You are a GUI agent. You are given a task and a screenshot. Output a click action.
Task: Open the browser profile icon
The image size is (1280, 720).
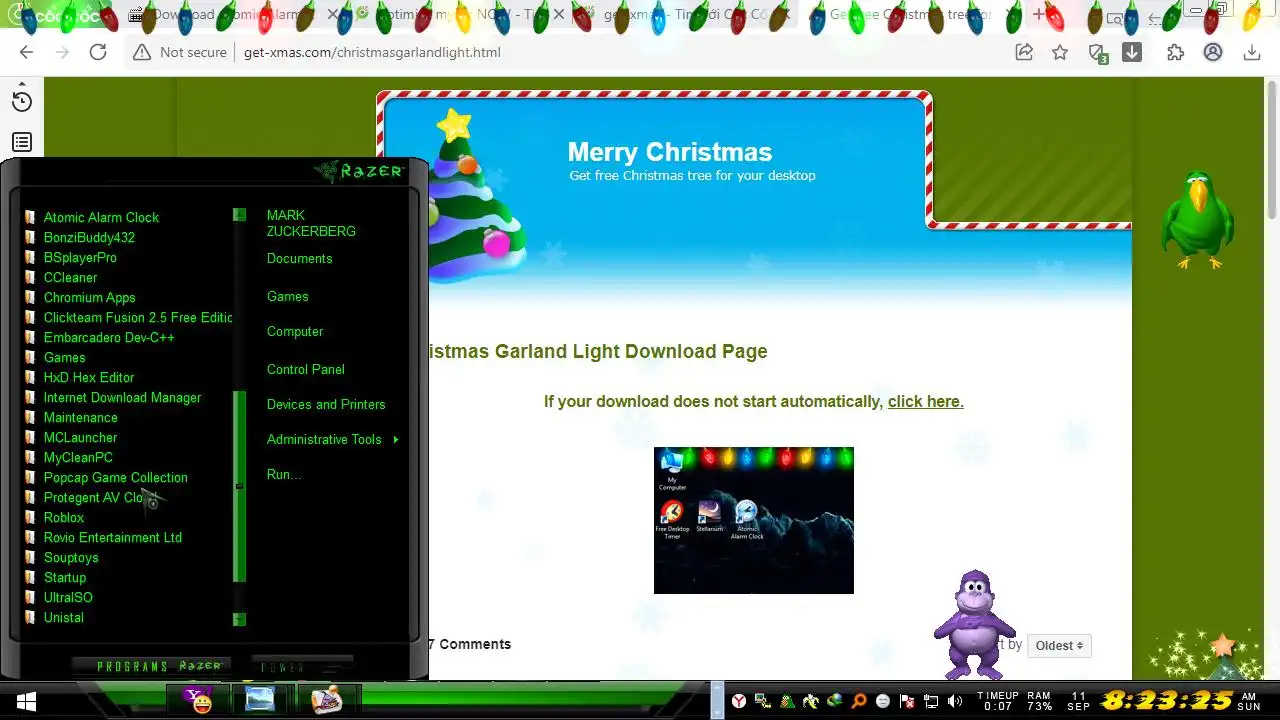click(x=1213, y=52)
